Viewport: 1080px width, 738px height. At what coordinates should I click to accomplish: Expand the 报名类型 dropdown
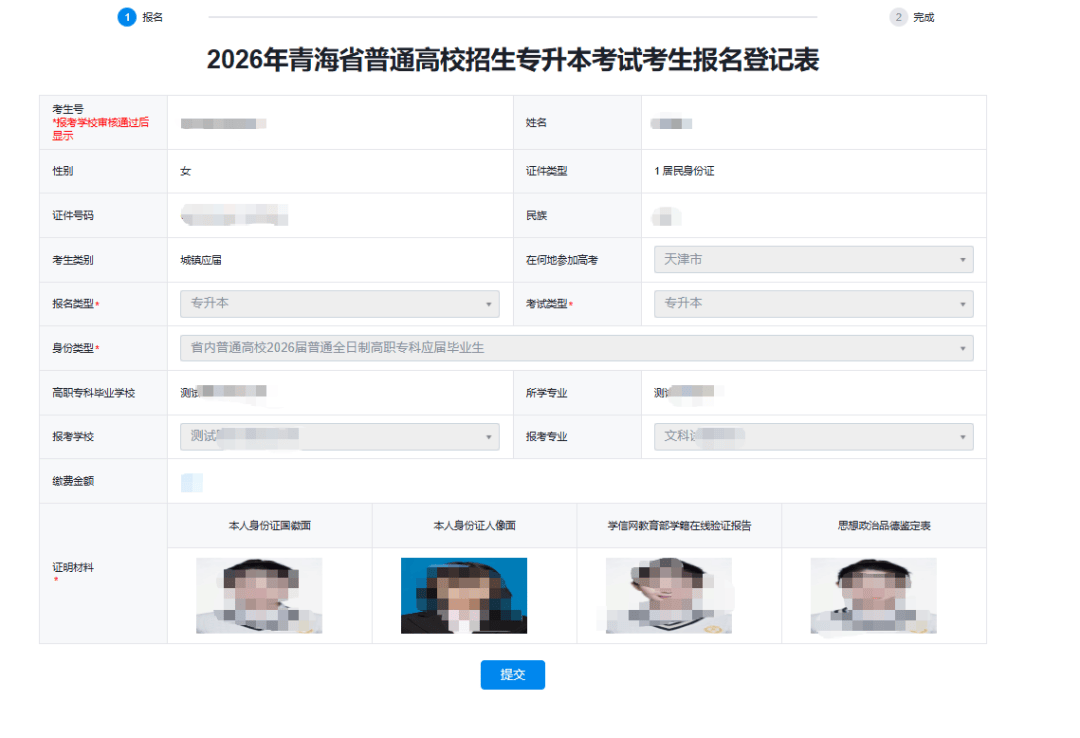click(x=339, y=303)
